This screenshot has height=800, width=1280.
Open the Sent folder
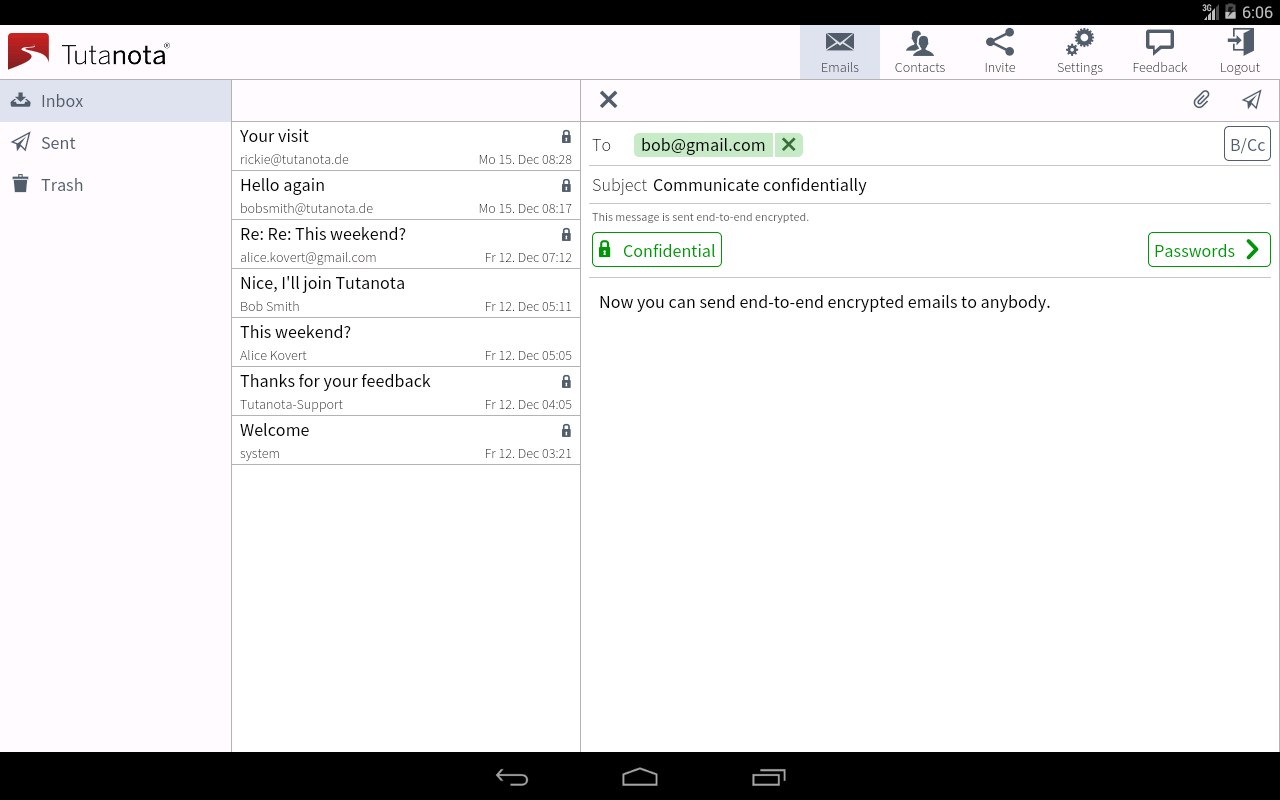pyautogui.click(x=58, y=143)
